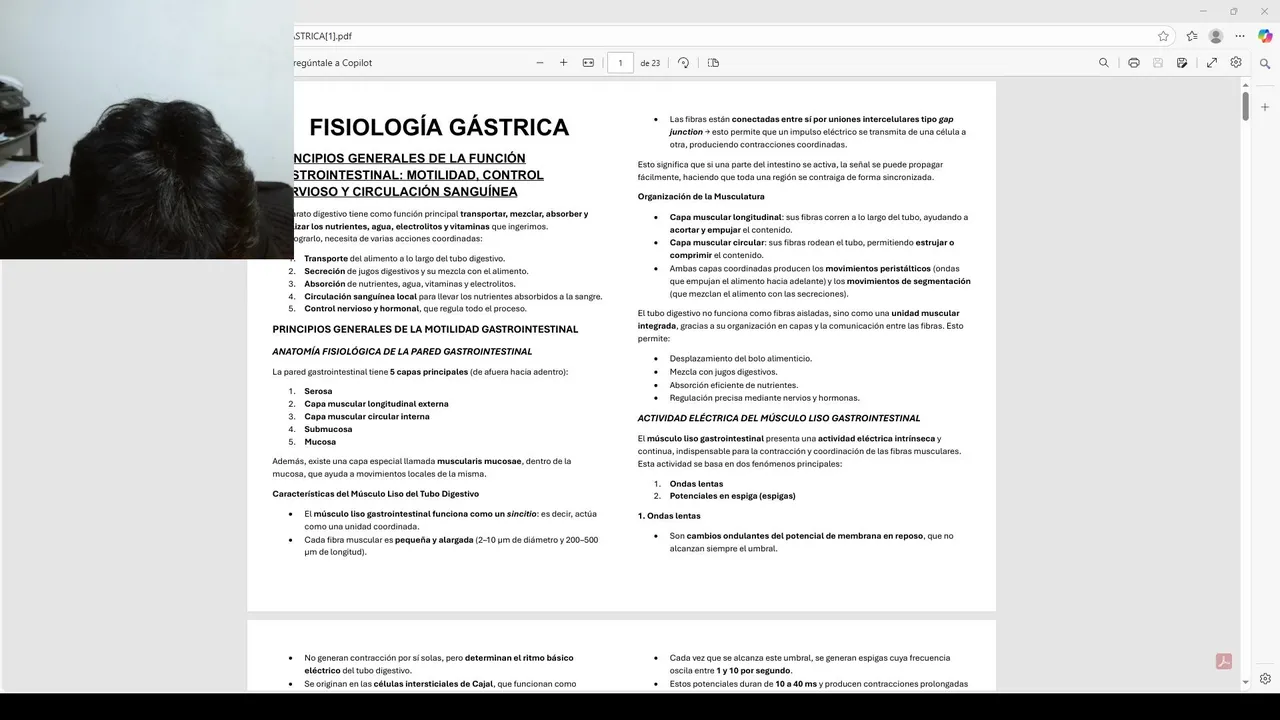This screenshot has width=1280, height=720.
Task: Click "Regulación precisa mediante nervios y hormonas."
Action: click(x=765, y=398)
